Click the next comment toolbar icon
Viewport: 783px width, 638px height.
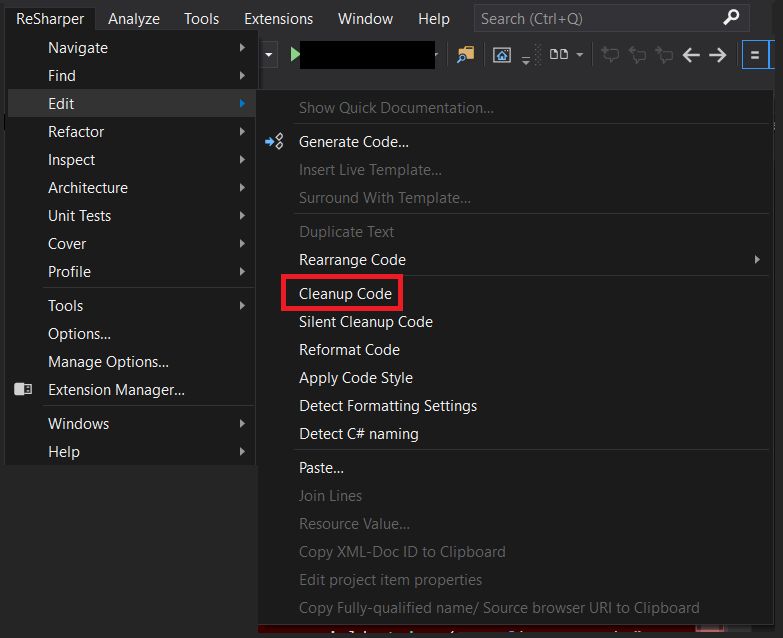(x=664, y=54)
